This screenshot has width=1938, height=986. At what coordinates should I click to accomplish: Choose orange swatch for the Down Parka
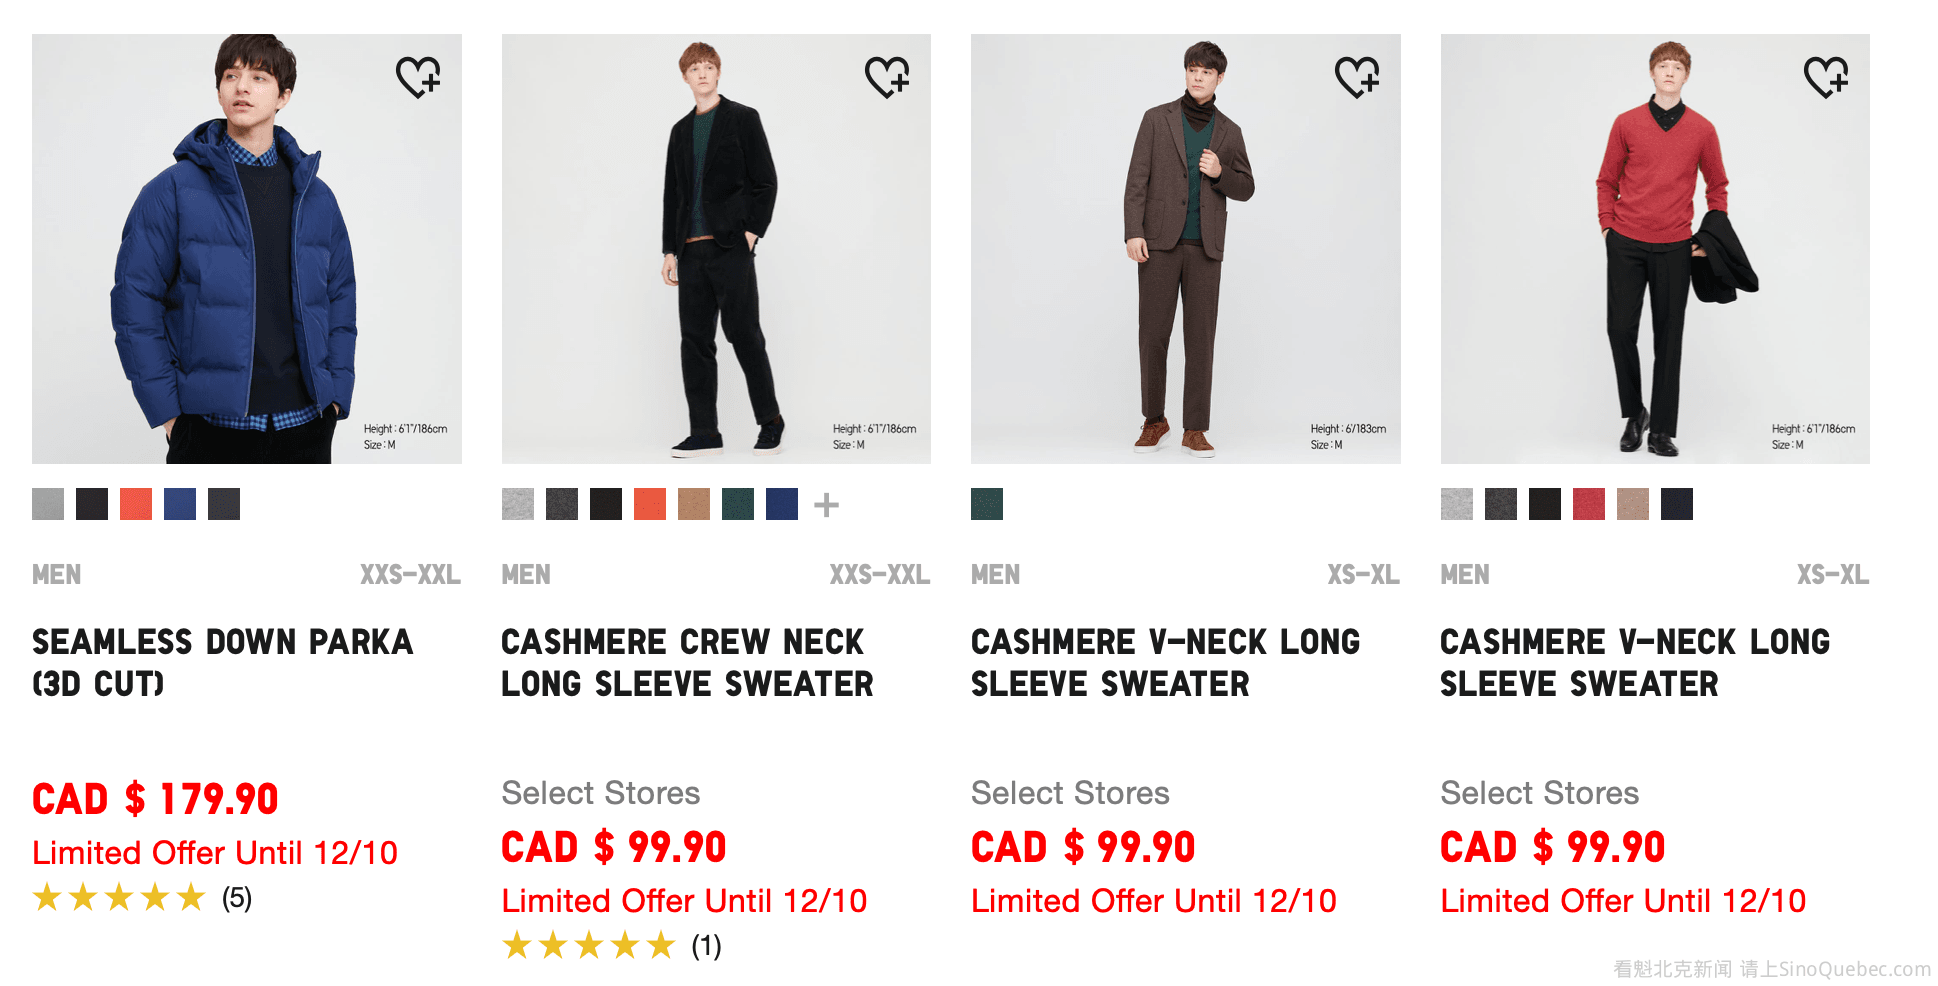click(136, 504)
